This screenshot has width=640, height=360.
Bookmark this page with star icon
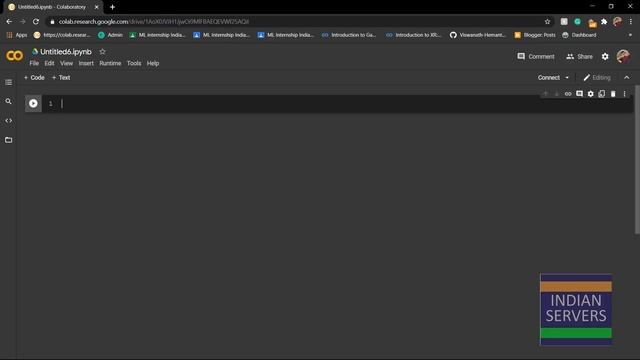pyautogui.click(x=547, y=22)
